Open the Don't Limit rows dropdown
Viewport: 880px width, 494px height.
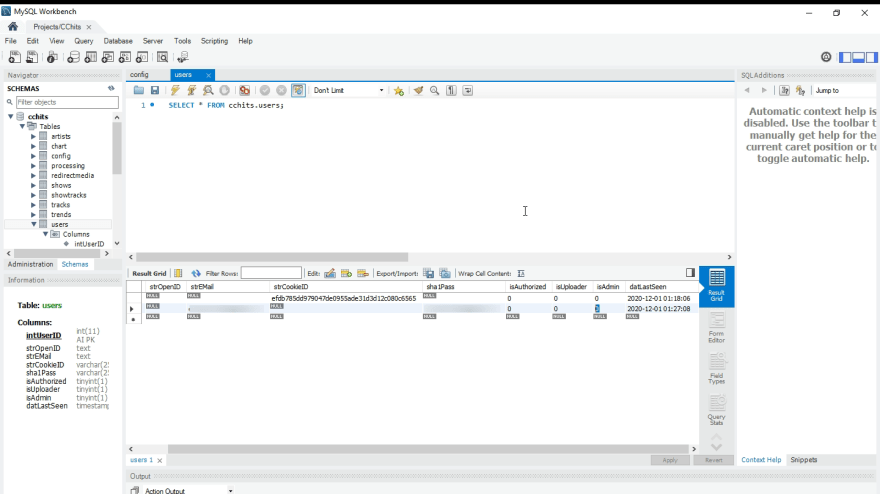(348, 90)
